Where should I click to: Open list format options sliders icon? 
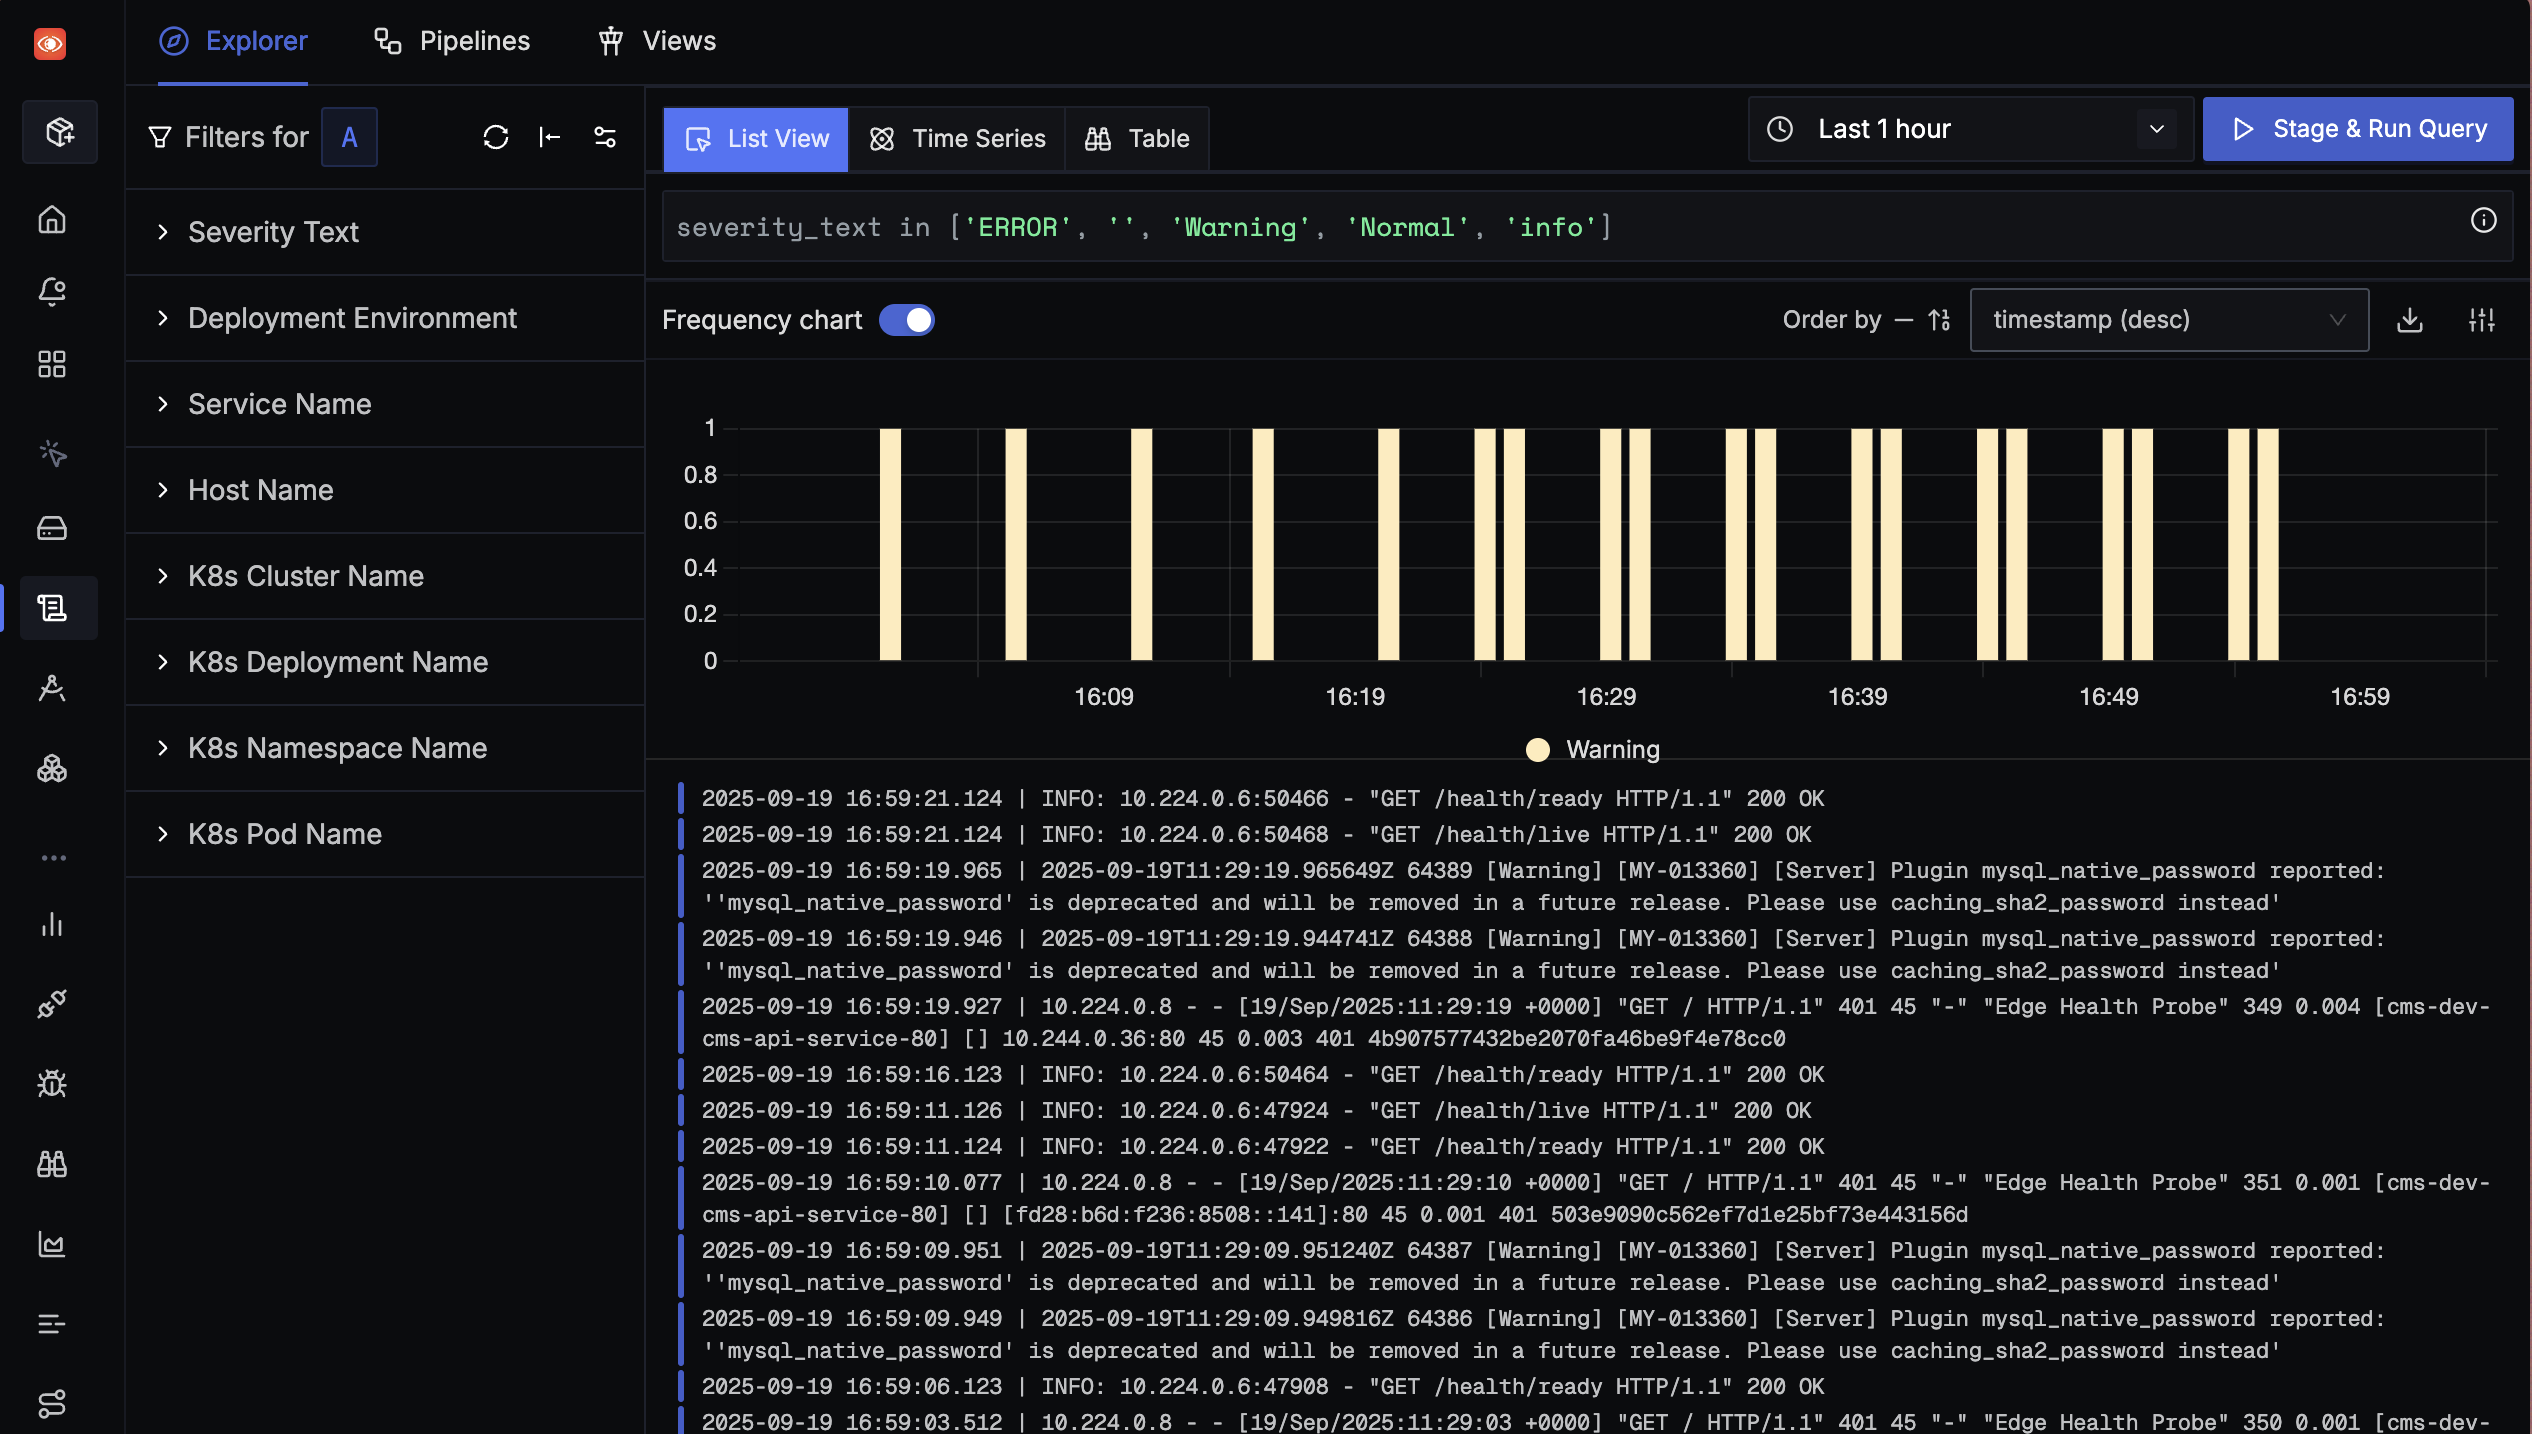(2482, 320)
